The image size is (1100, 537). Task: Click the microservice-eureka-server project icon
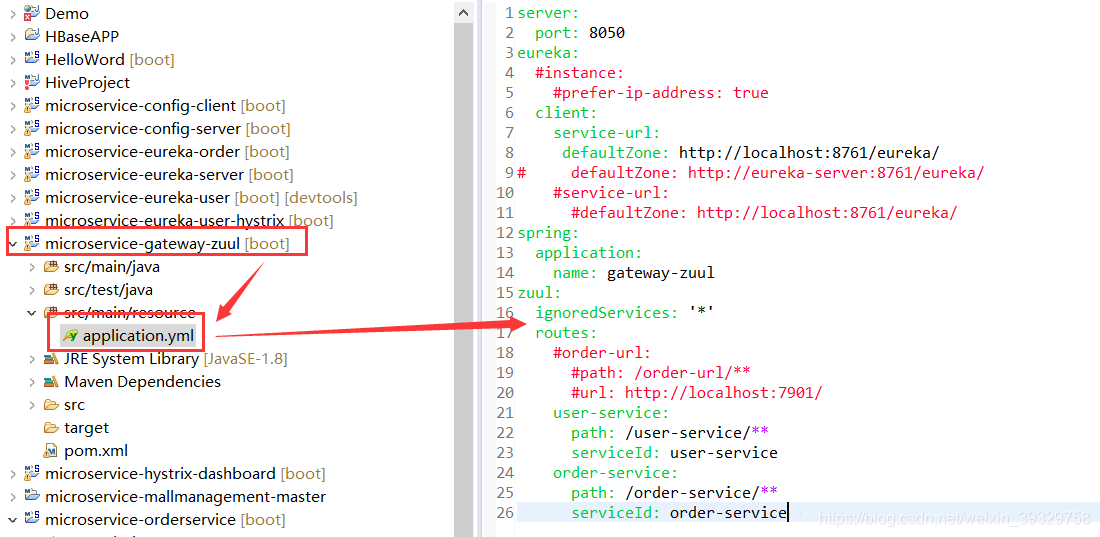pyautogui.click(x=32, y=174)
